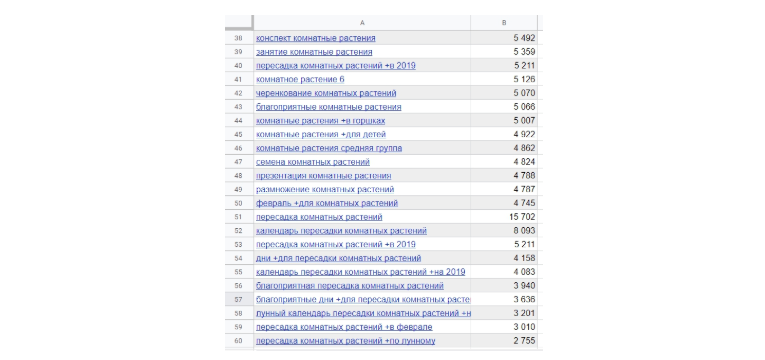Screen dimensions: 765x360
Task: Select row 53 cell 'пересадка комнатных растений +в 2019'
Action: [x=362, y=244]
